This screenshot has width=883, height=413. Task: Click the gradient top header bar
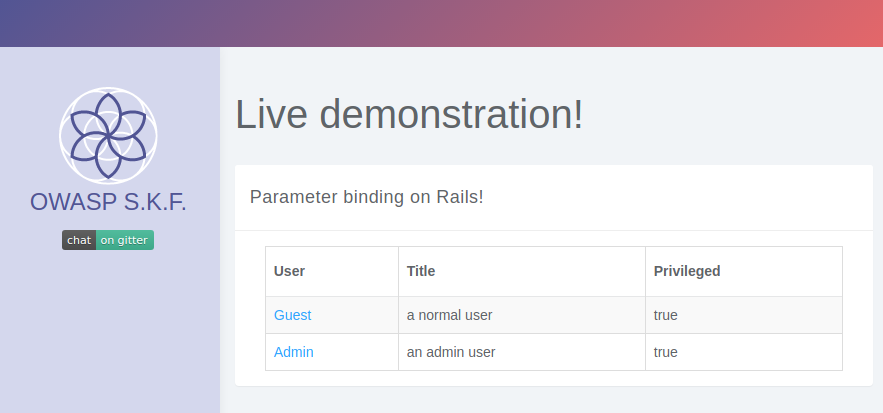point(442,23)
